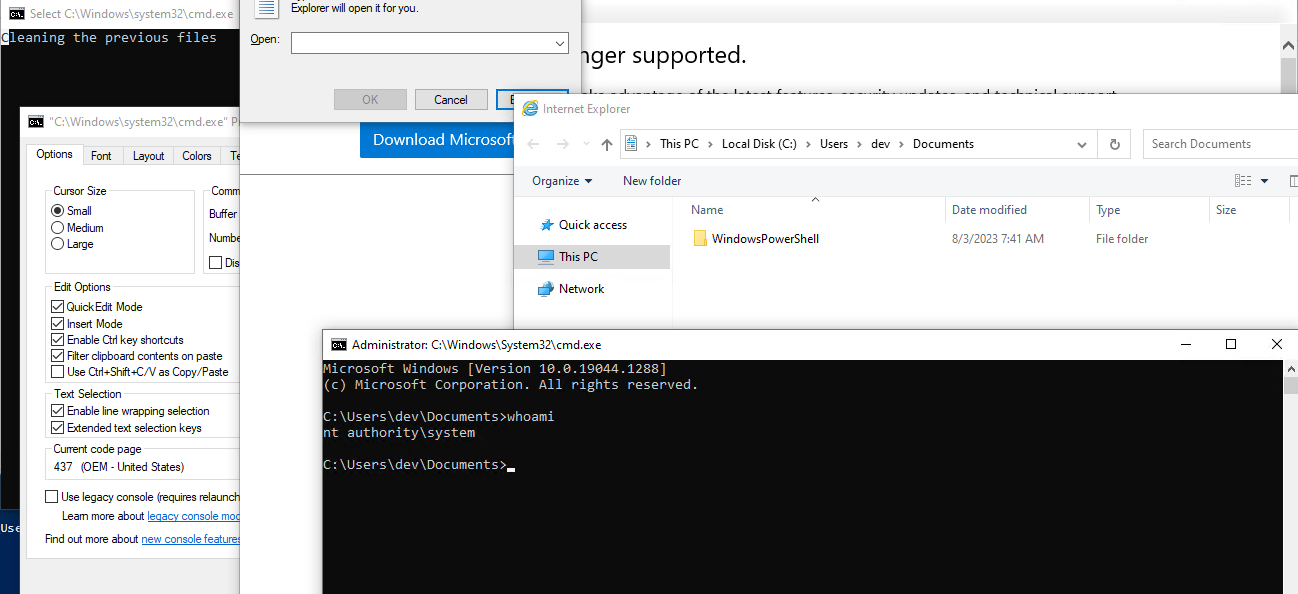The image size is (1298, 594).
Task: Click the cmd icon in Administrator window title
Action: (x=339, y=344)
